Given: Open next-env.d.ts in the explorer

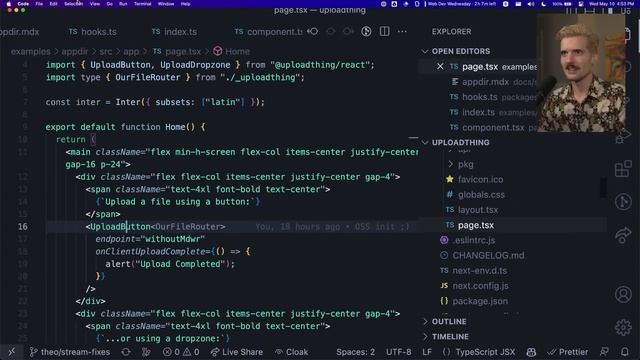Looking at the screenshot, I should 479,271.
